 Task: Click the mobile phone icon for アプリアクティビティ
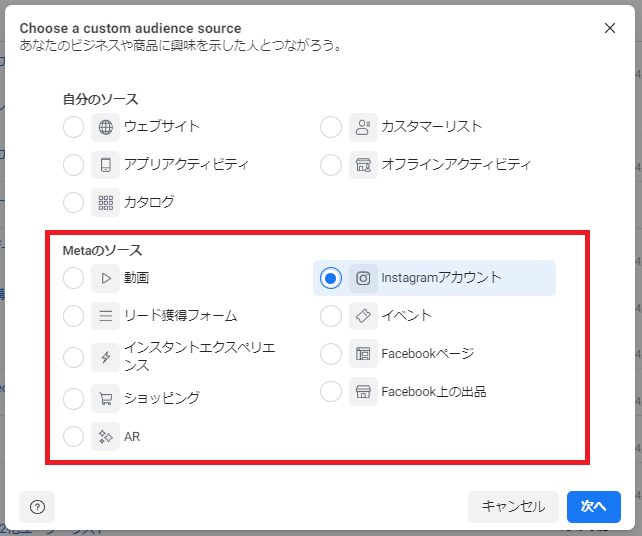(x=105, y=164)
